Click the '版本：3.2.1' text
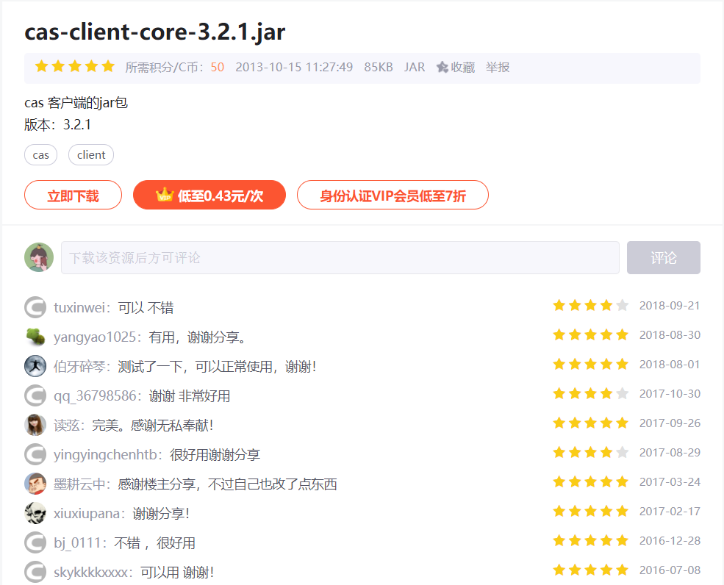 tap(58, 125)
